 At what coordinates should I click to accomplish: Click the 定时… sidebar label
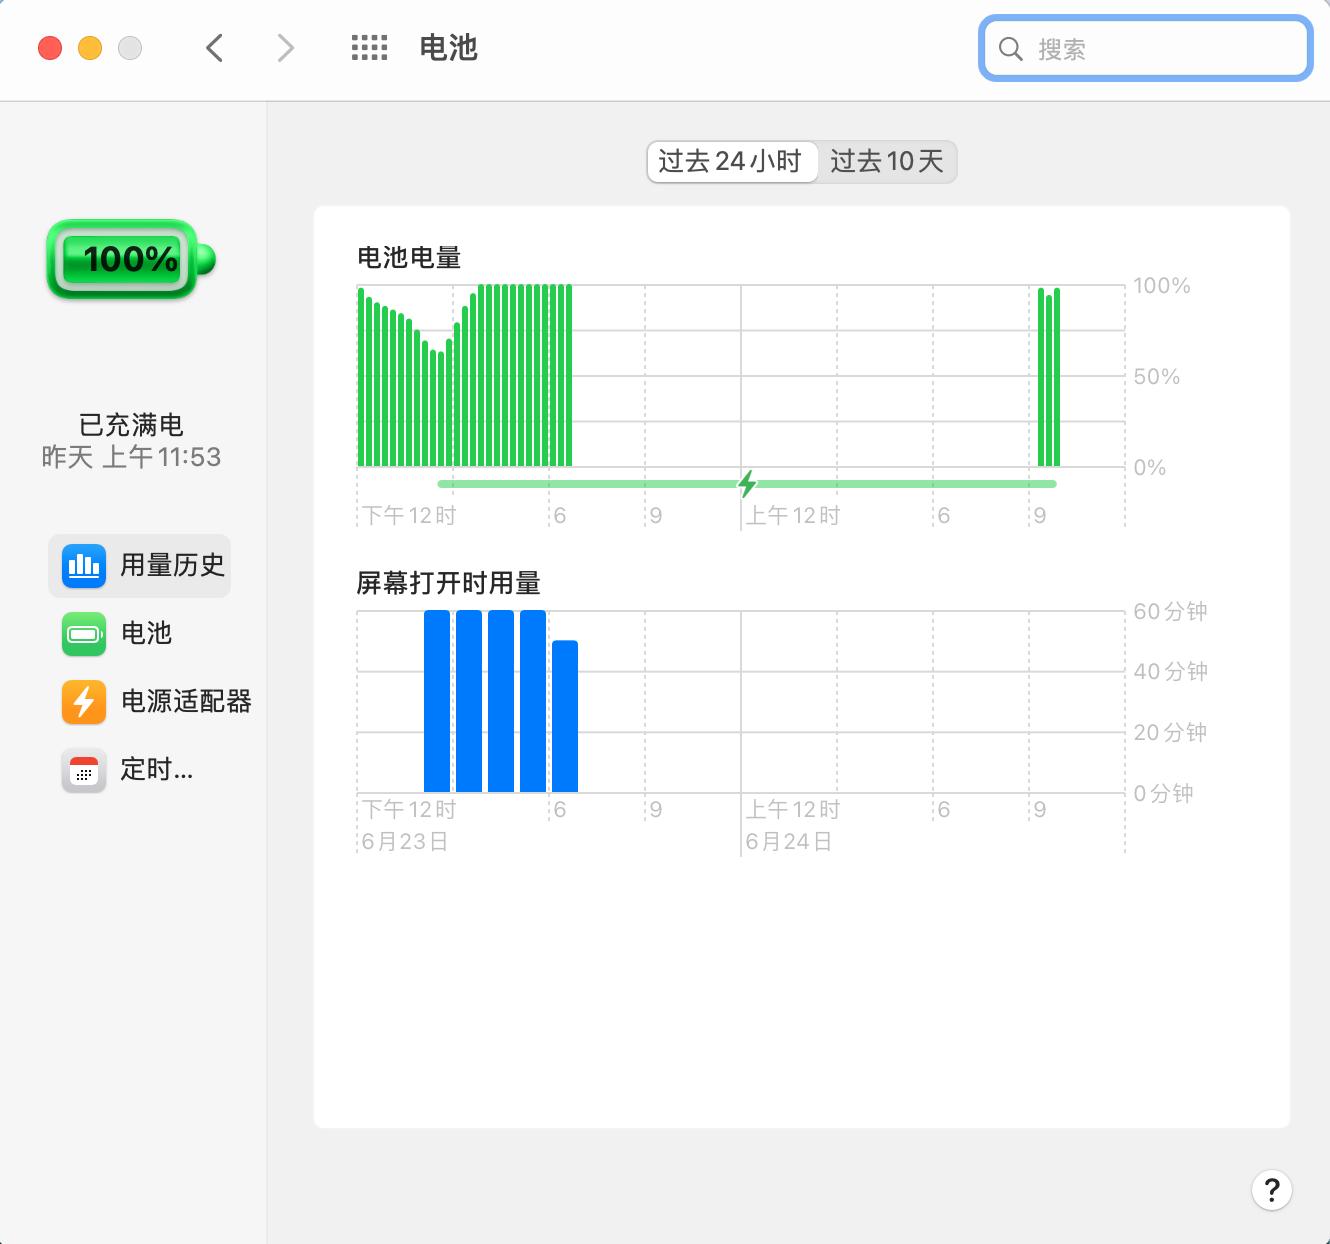(x=157, y=770)
